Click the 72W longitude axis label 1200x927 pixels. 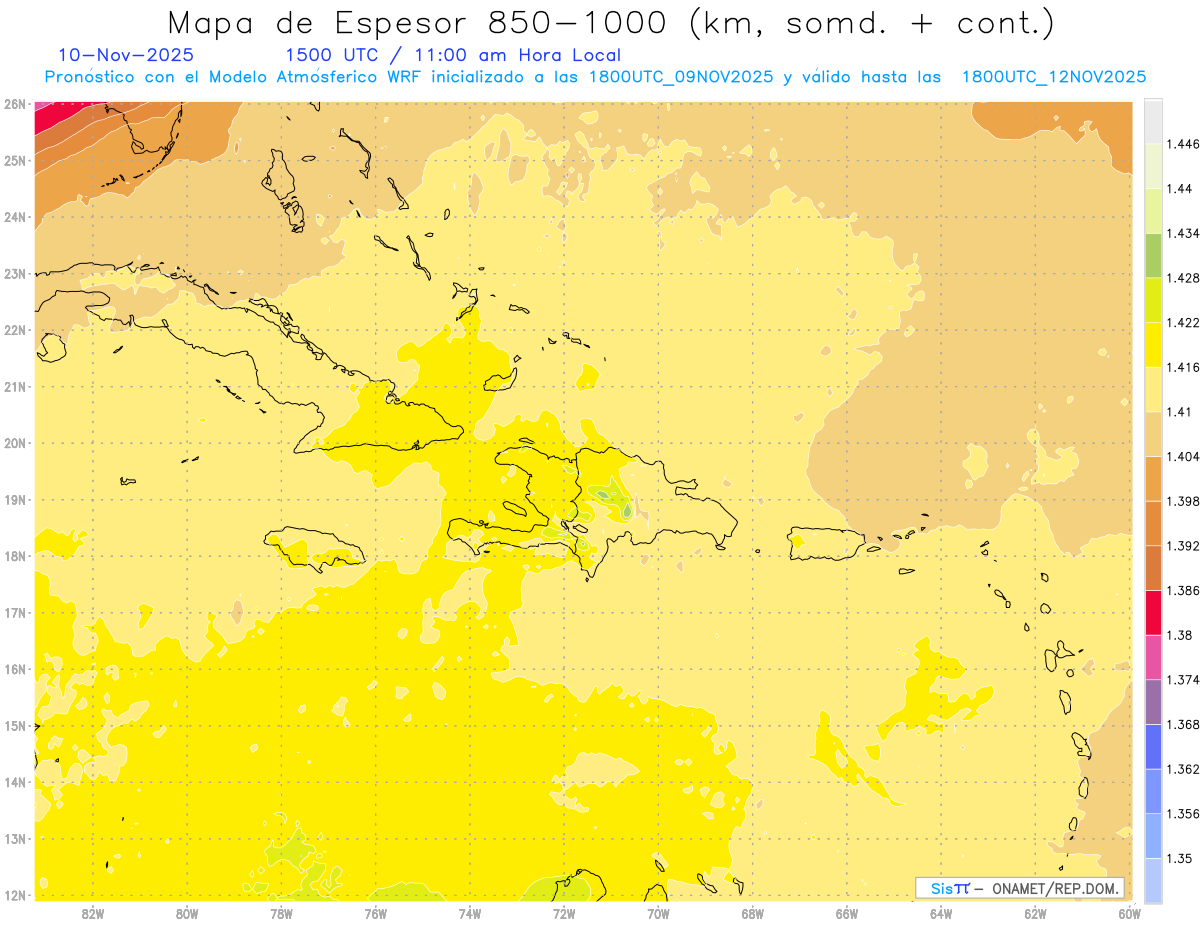[x=564, y=913]
